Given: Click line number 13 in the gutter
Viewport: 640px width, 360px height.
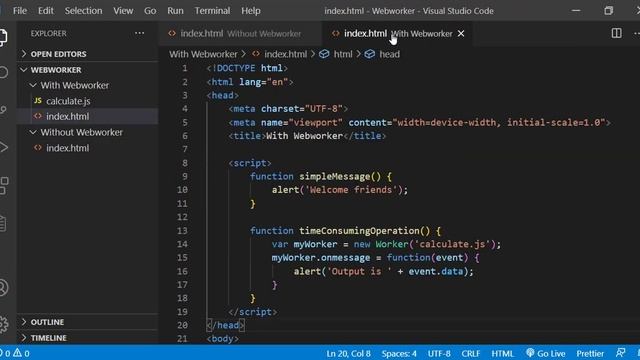Looking at the screenshot, I should pyautogui.click(x=182, y=231).
